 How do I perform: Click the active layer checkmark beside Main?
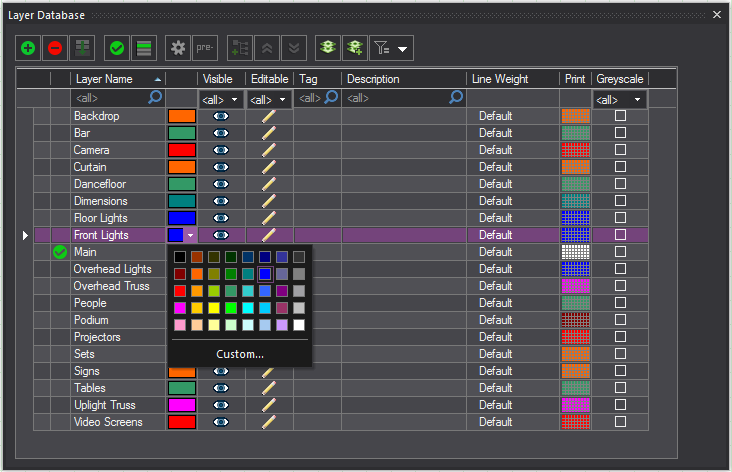click(60, 252)
